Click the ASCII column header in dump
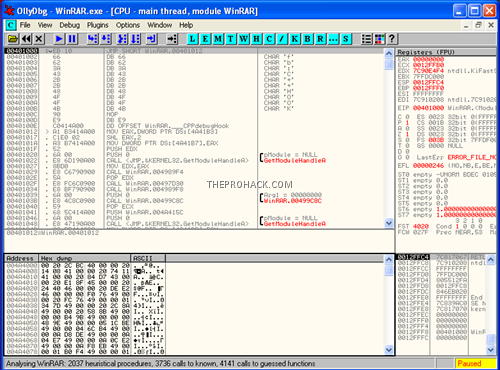This screenshot has width=500, height=370. (148, 258)
